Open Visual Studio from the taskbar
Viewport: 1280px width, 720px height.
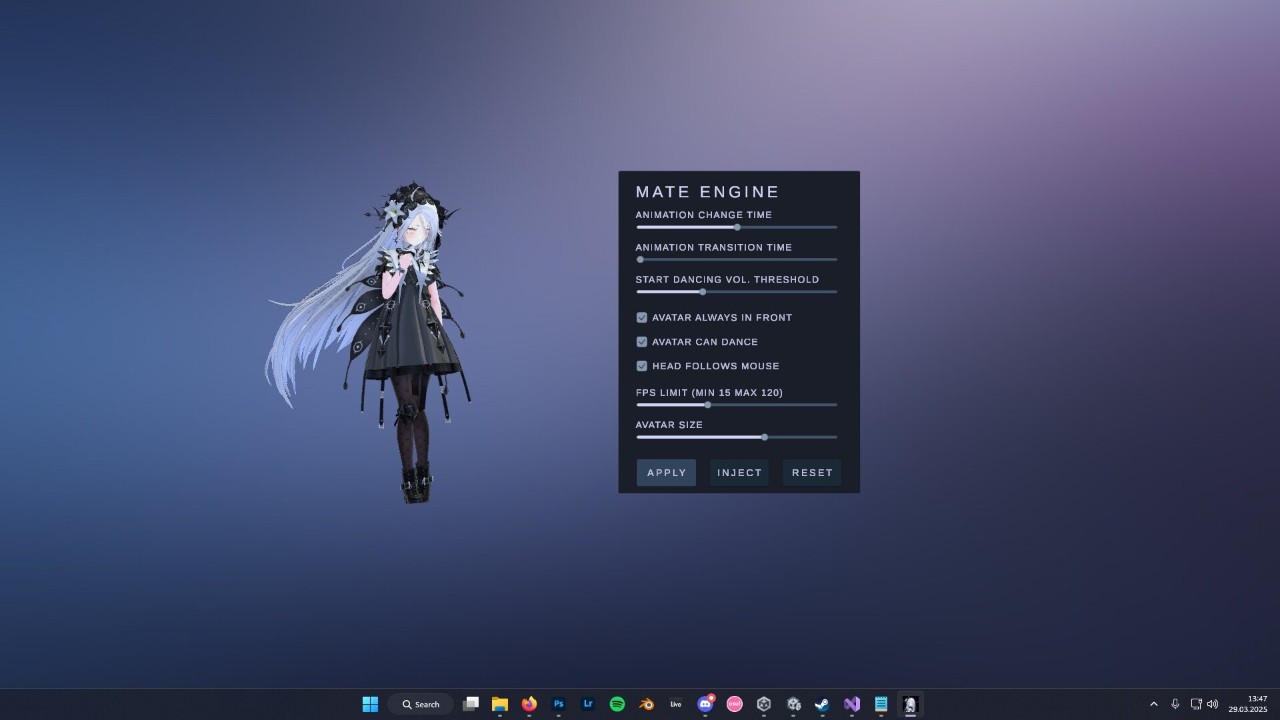click(x=851, y=704)
